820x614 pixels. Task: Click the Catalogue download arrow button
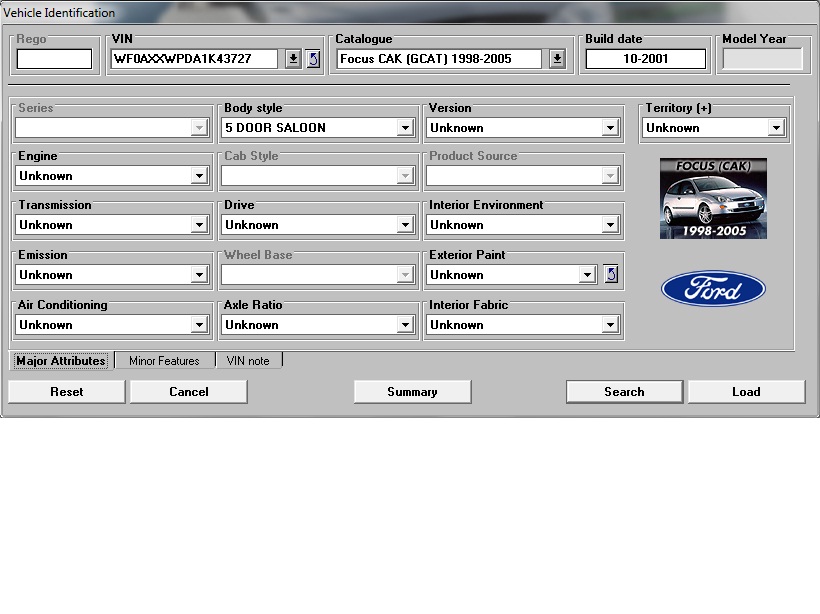pos(557,59)
